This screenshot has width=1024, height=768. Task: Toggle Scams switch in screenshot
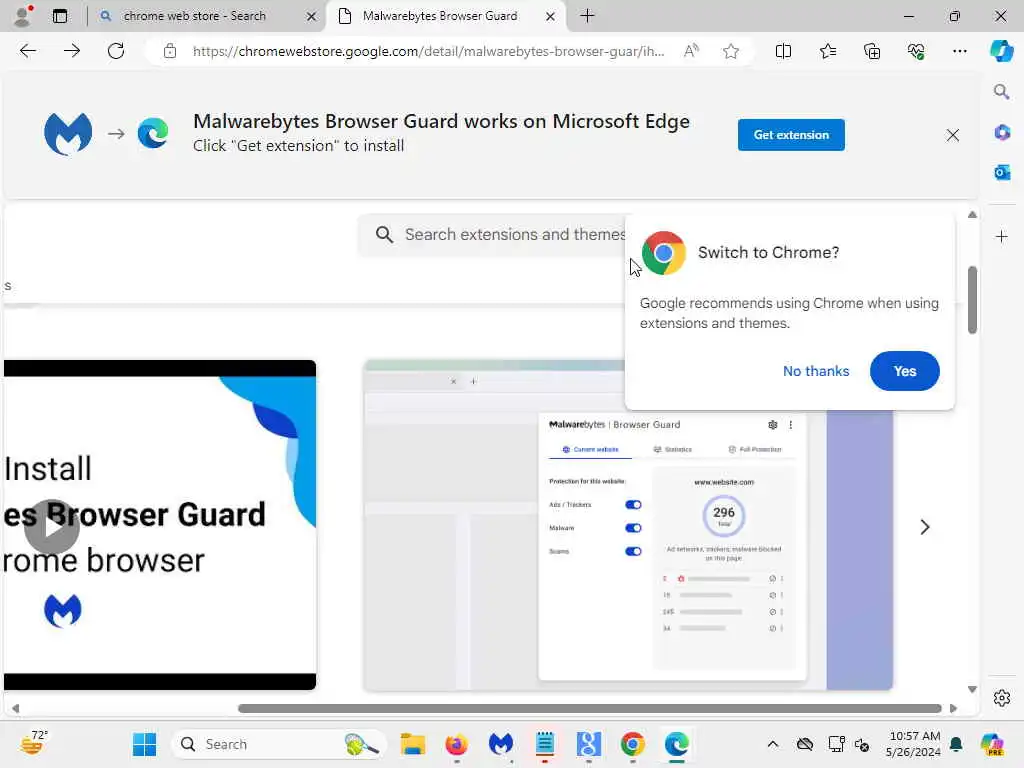point(633,551)
